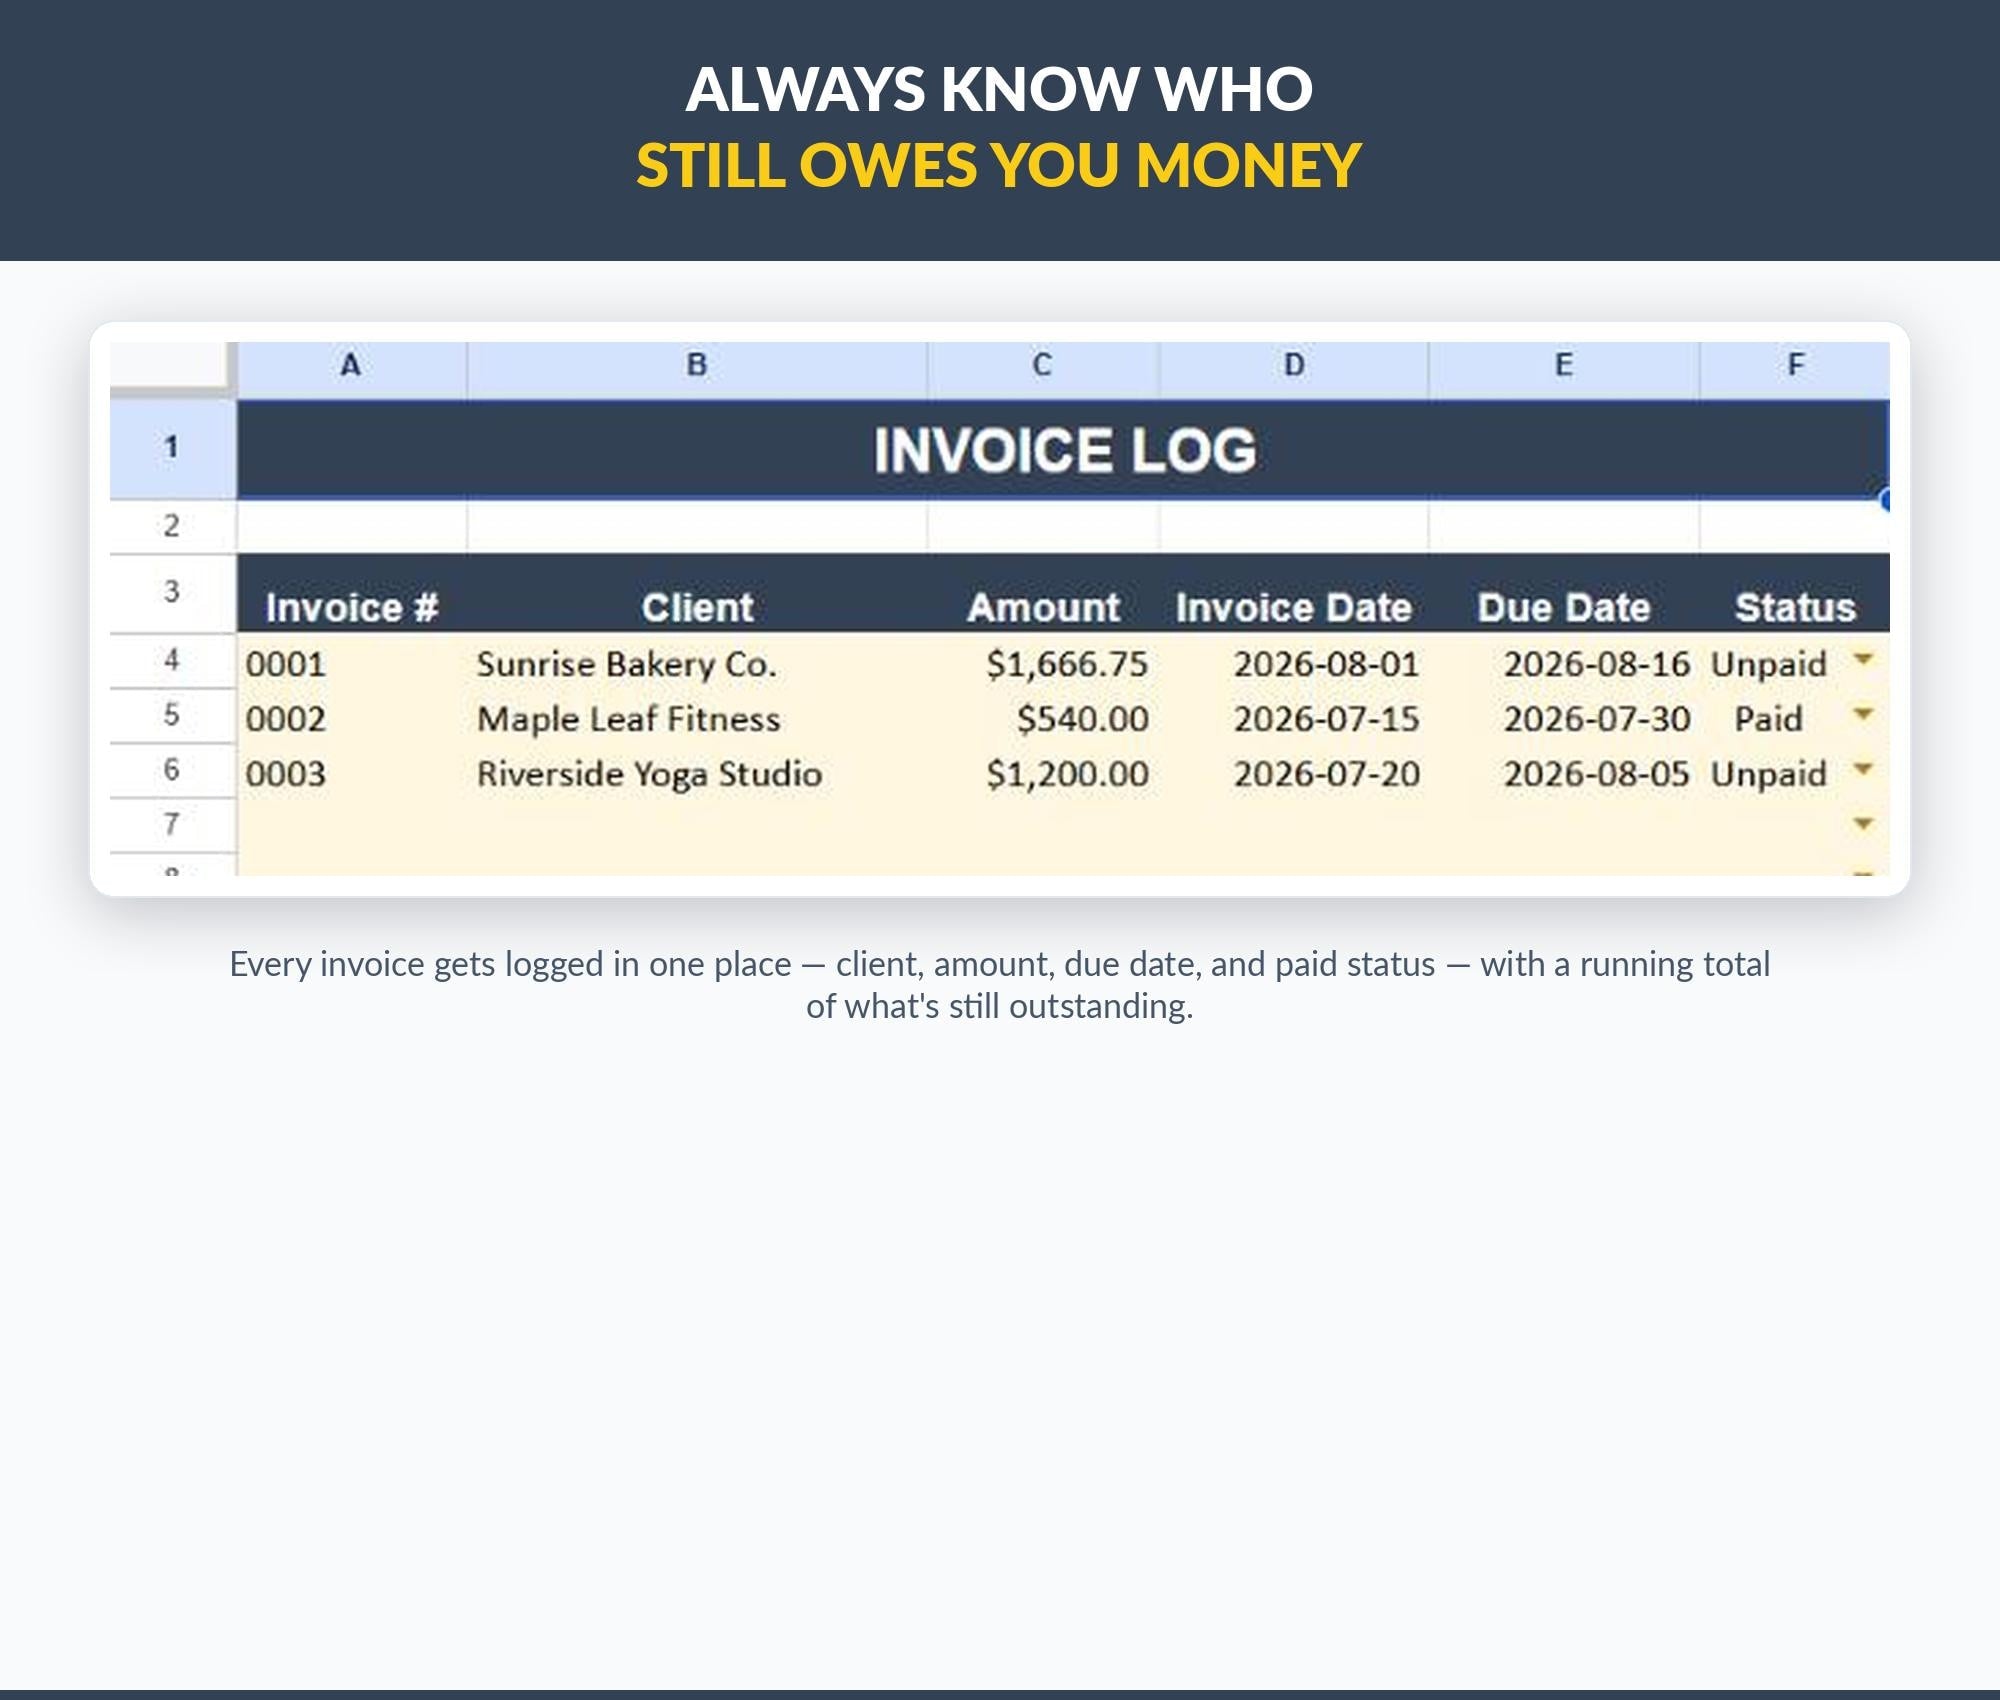Select row 3 header

coord(172,592)
